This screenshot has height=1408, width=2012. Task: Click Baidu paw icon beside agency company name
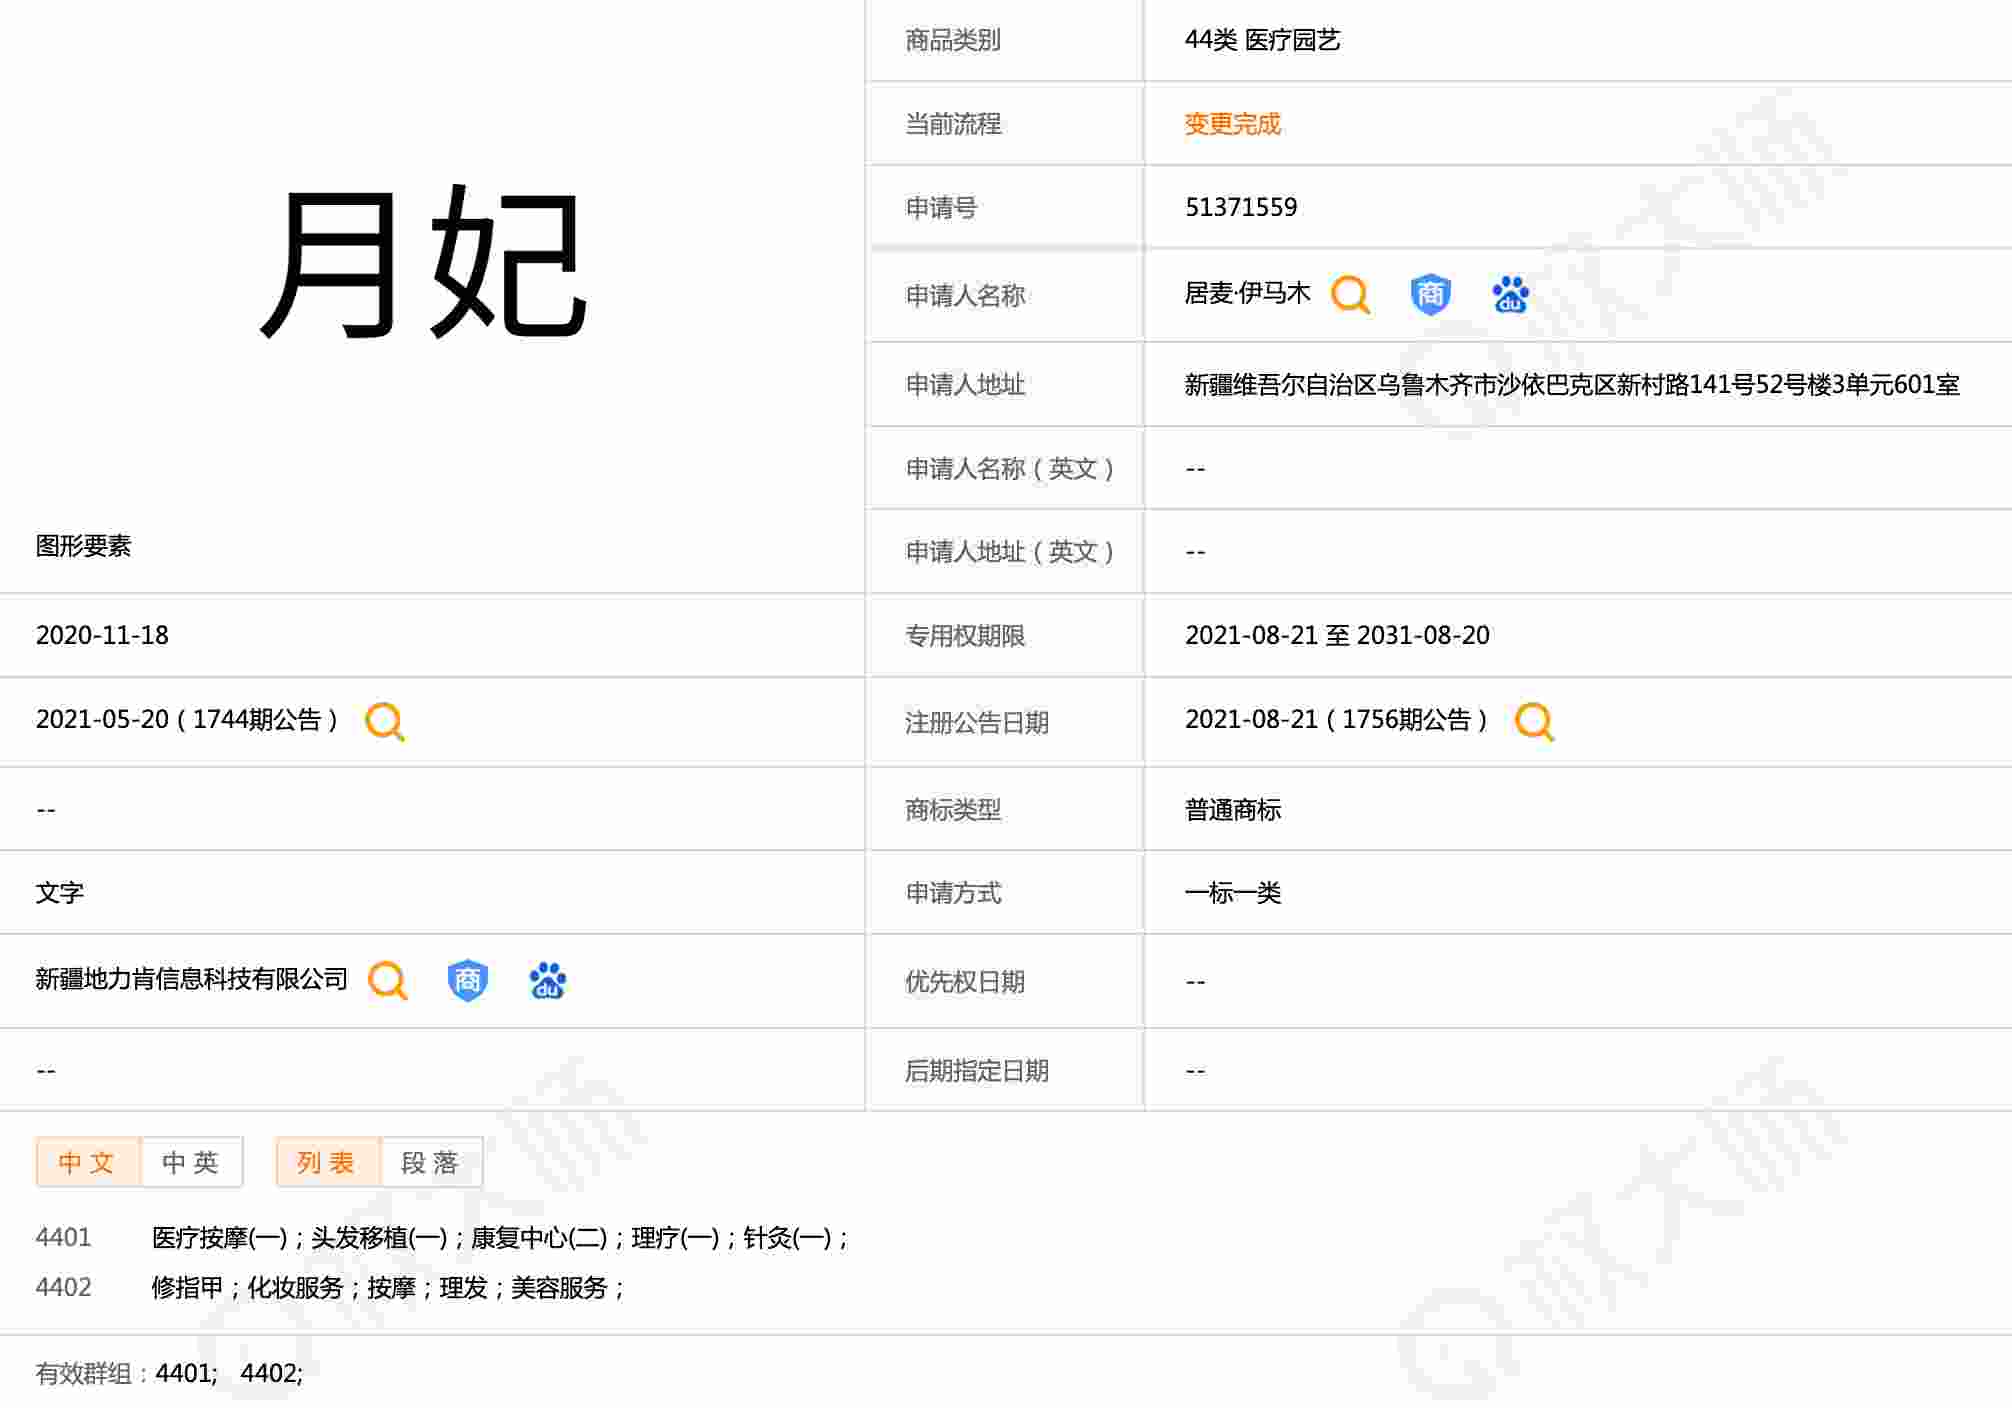(547, 981)
